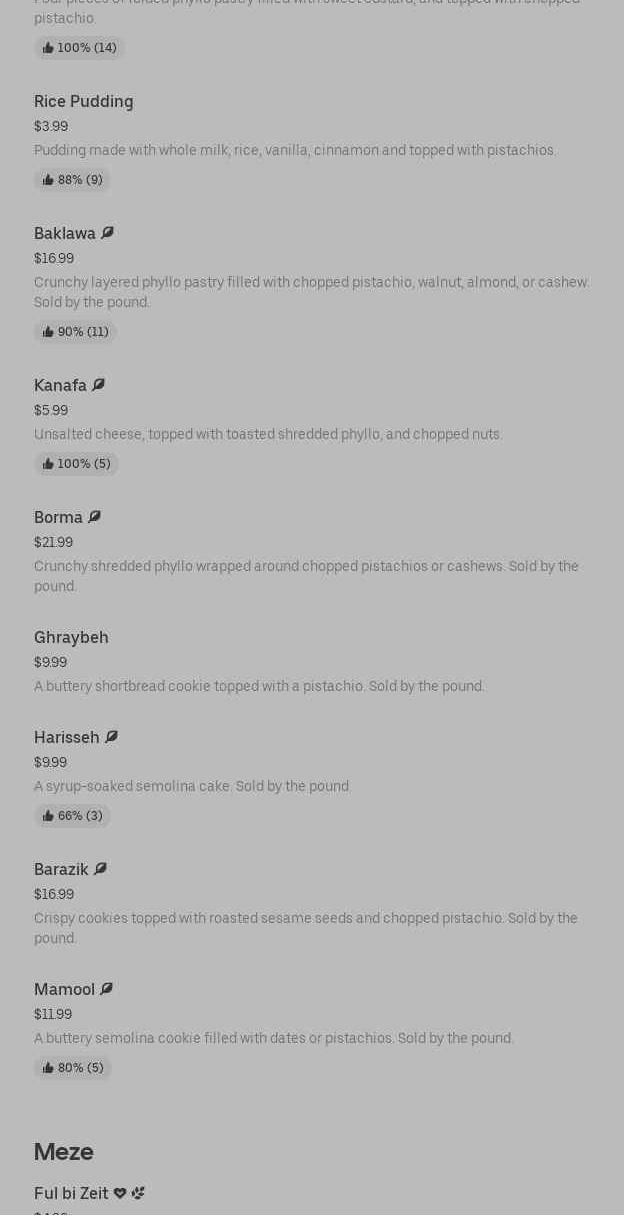Click the leaf icon beside Borma

pos(94,517)
